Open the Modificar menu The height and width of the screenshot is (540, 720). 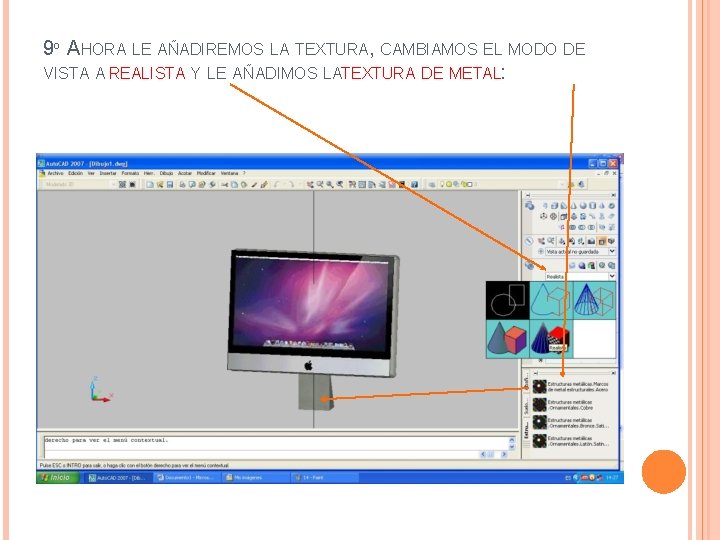(206, 174)
